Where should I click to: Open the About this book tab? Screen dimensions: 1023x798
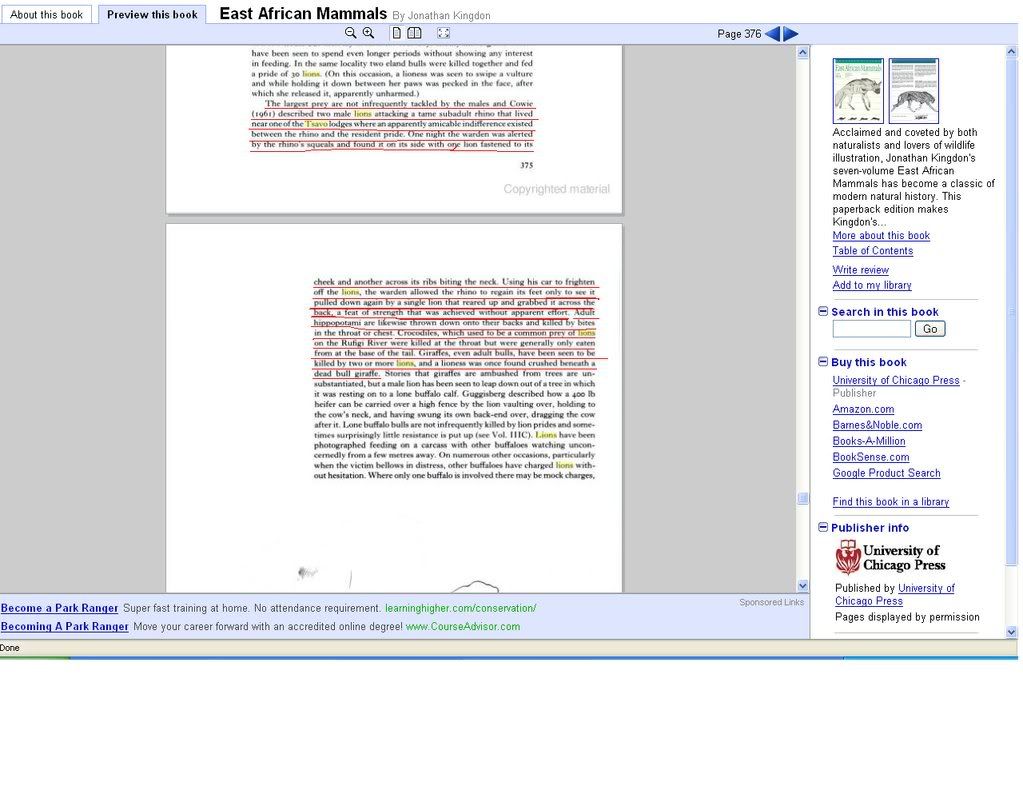(x=46, y=14)
